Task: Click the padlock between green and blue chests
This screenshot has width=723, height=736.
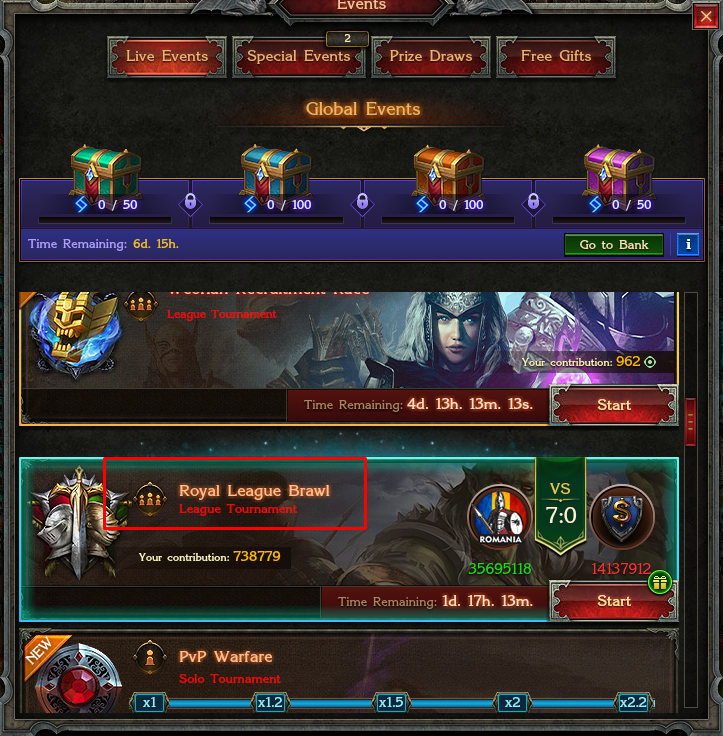Action: (190, 202)
